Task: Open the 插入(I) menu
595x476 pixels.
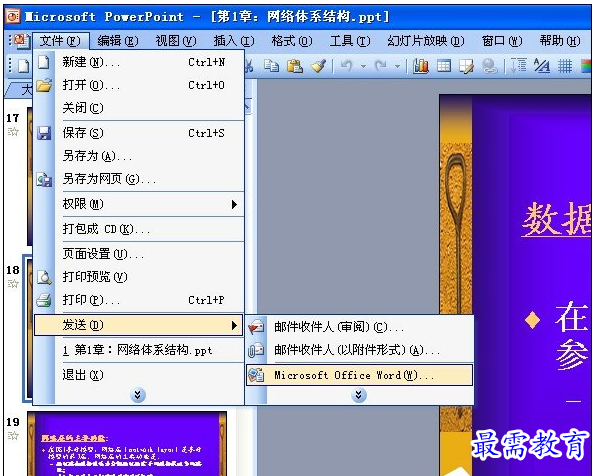Action: pos(234,41)
